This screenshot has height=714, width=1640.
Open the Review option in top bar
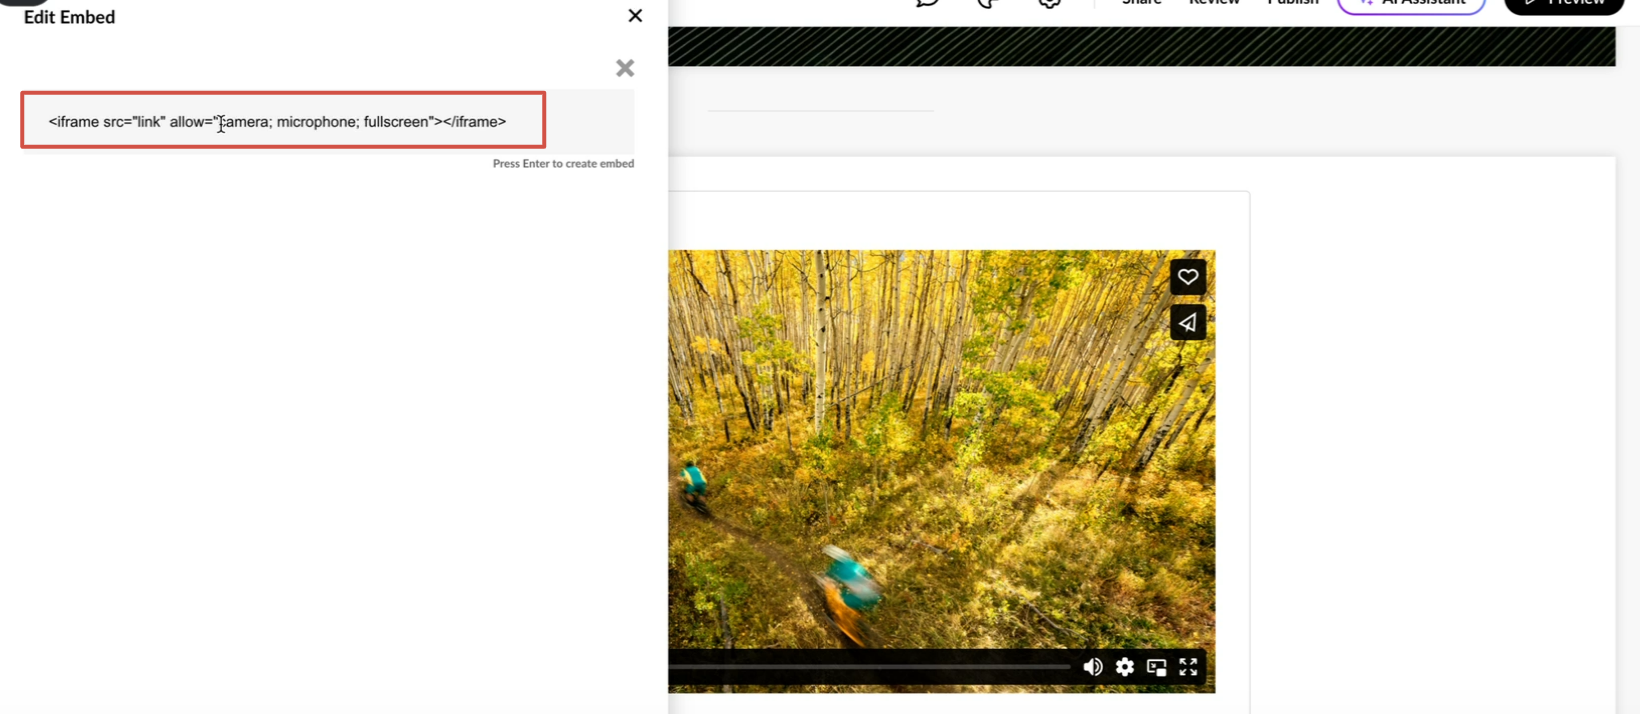1214,3
